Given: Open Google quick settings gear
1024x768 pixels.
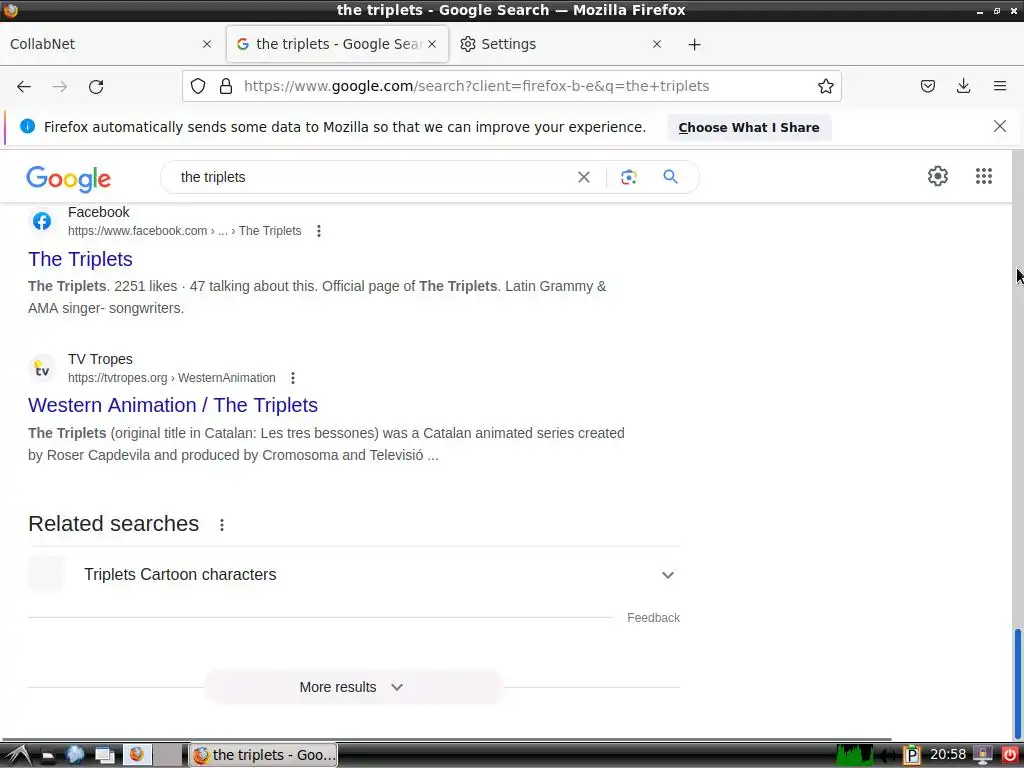Looking at the screenshot, I should (x=938, y=176).
